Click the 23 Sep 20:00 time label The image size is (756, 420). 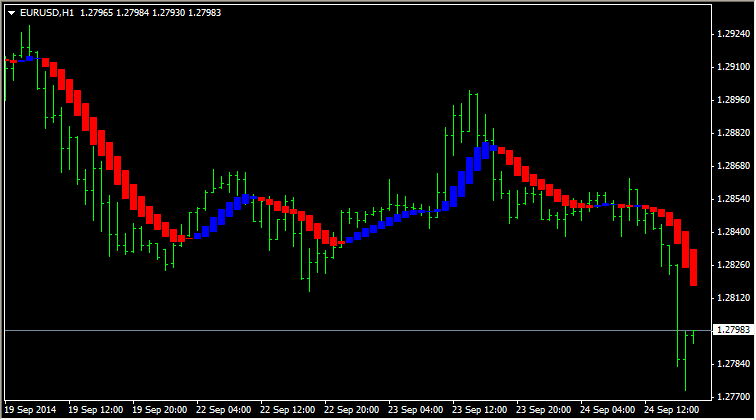[543, 410]
